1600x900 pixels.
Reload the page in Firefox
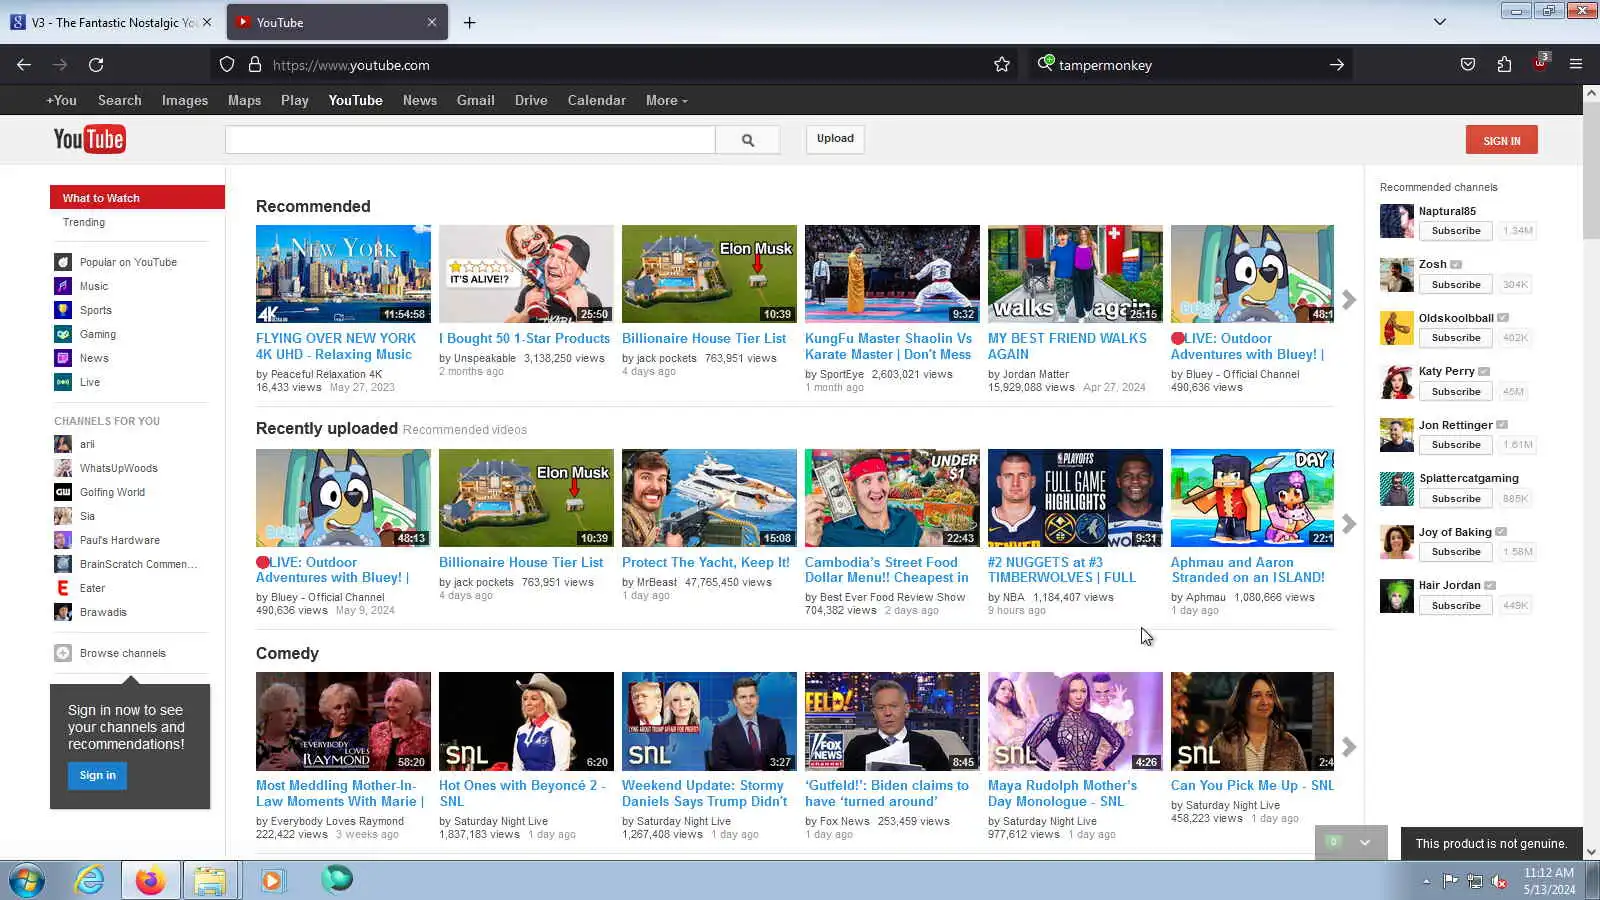click(96, 65)
